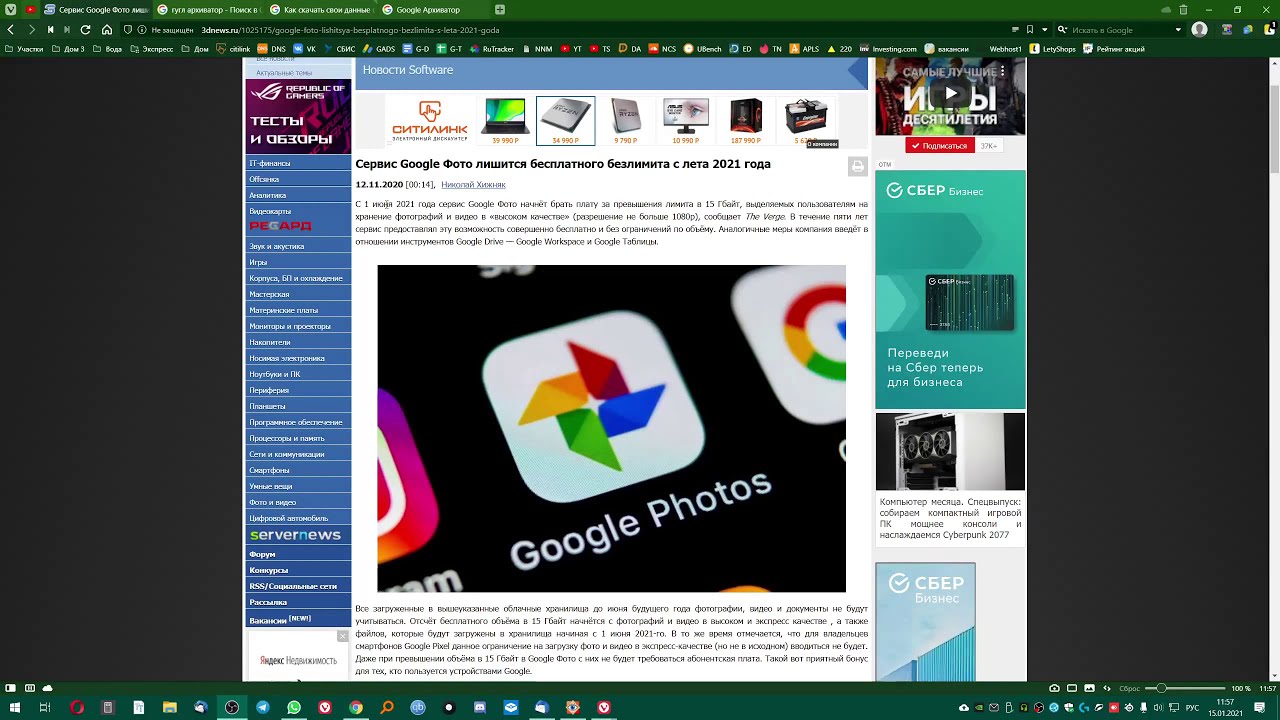This screenshot has width=1280, height=720.
Task: Switch to the 'Google Архиватор' tab
Action: click(432, 10)
